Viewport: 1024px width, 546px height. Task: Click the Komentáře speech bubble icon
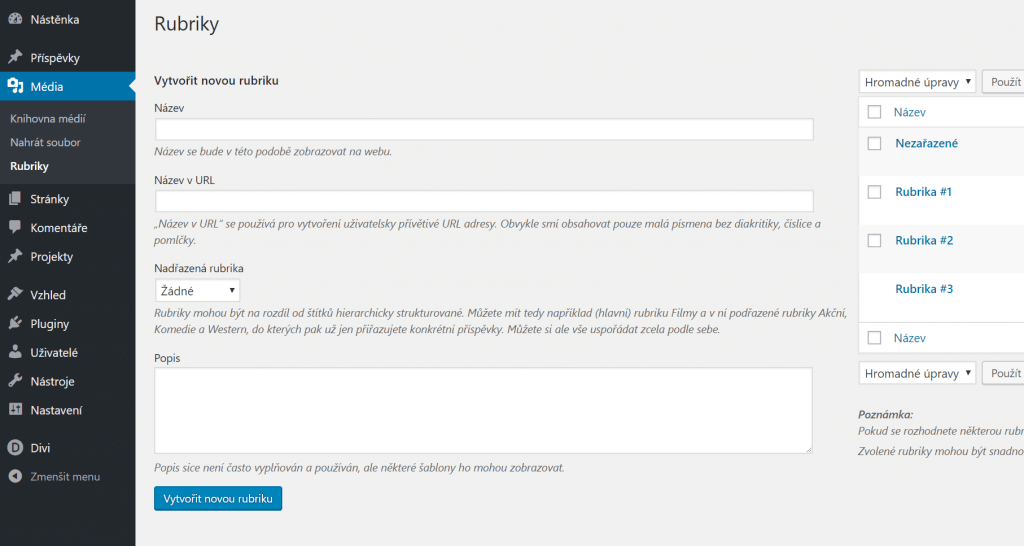coord(15,227)
